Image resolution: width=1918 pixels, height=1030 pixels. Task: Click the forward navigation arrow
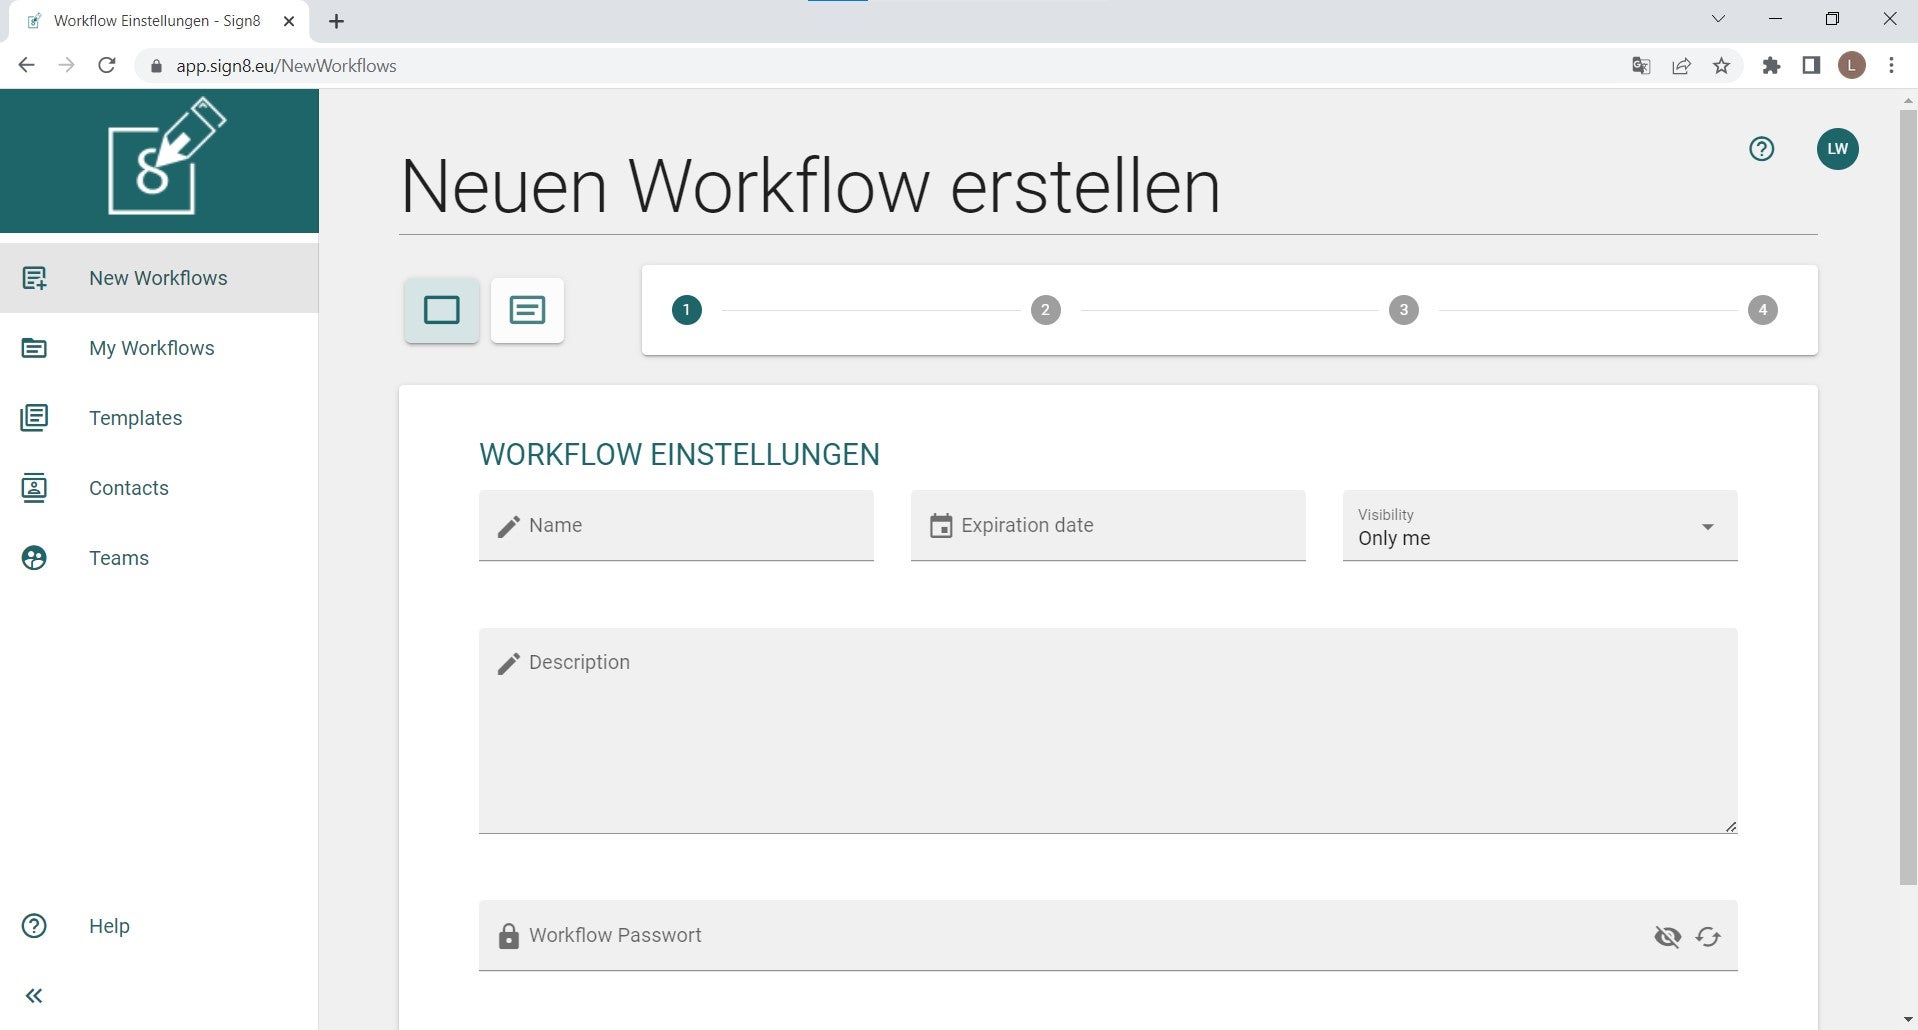[x=67, y=66]
